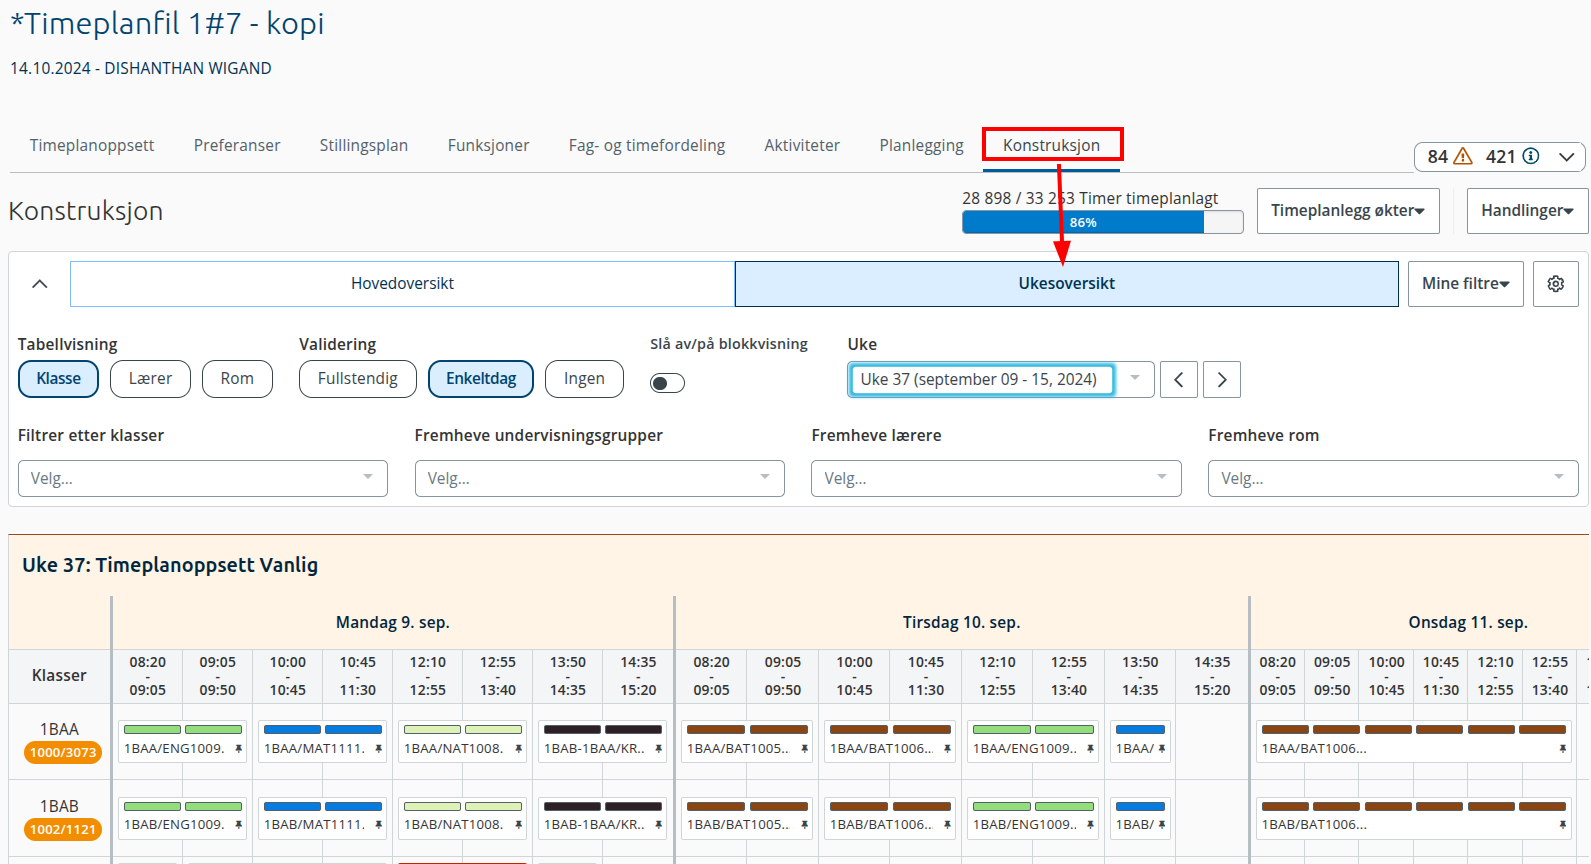Viewport: 1591px width, 864px height.
Task: Click the orange 1002/1121 badge
Action: point(63,830)
